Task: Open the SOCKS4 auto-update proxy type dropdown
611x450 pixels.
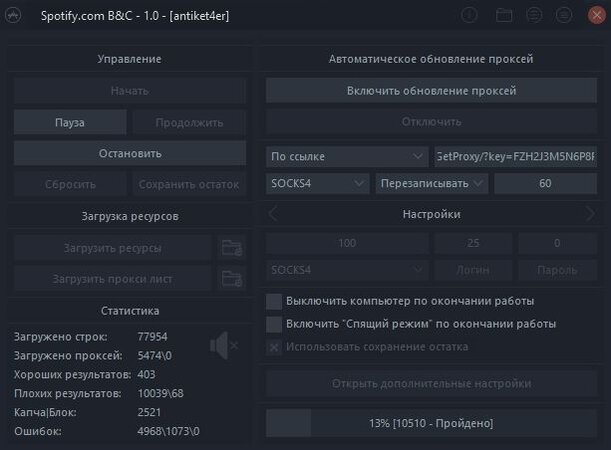Action: pyautogui.click(x=318, y=183)
